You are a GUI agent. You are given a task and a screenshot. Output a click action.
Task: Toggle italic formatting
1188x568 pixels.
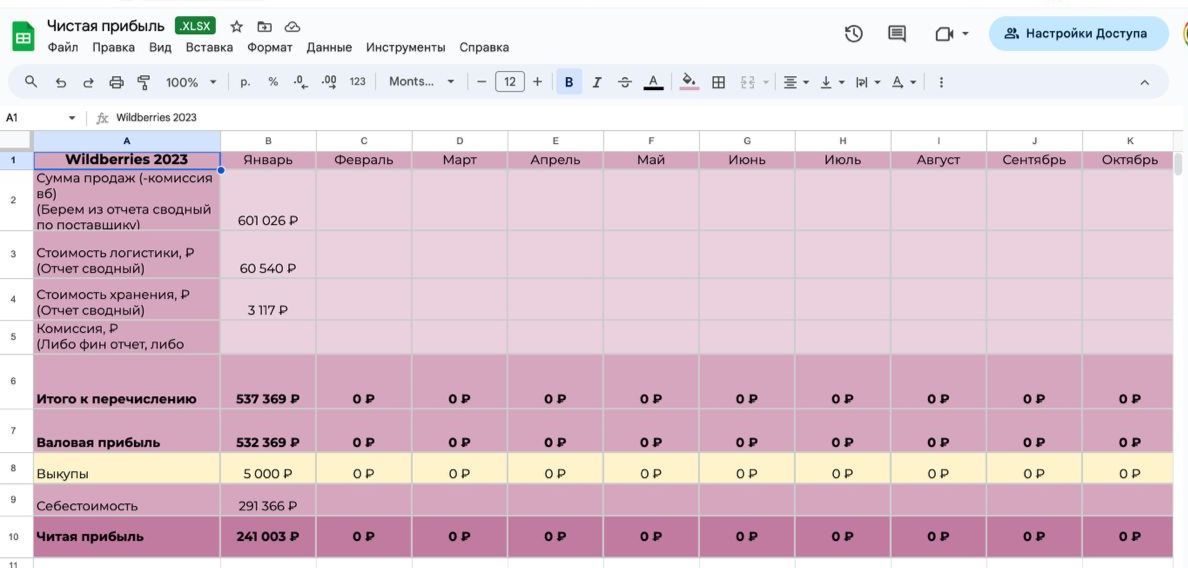pos(596,82)
